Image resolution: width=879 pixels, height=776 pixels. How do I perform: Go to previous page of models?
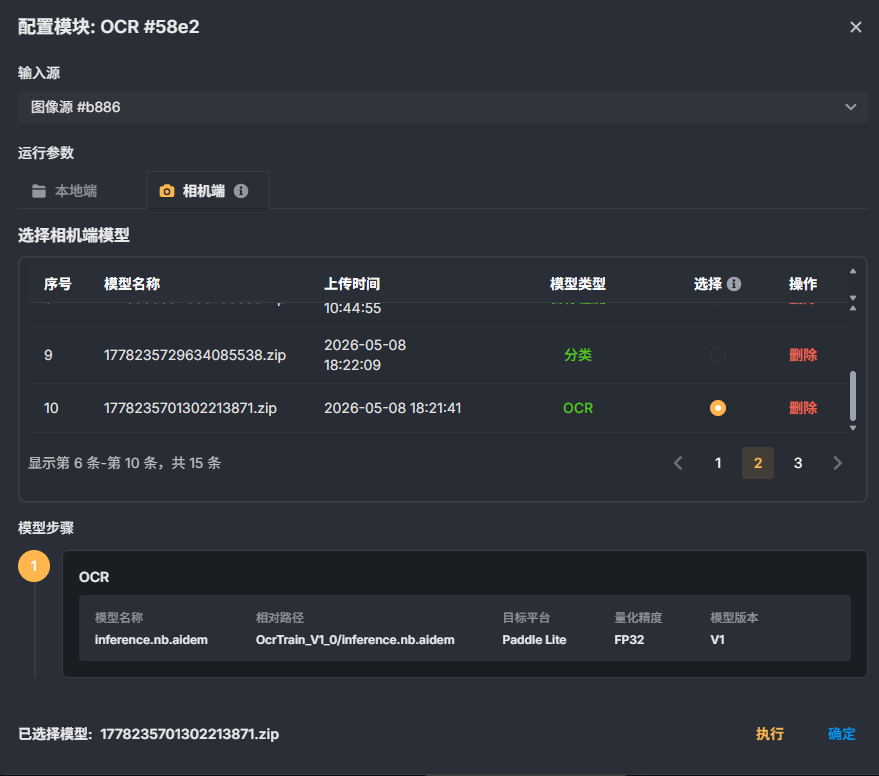(x=678, y=463)
